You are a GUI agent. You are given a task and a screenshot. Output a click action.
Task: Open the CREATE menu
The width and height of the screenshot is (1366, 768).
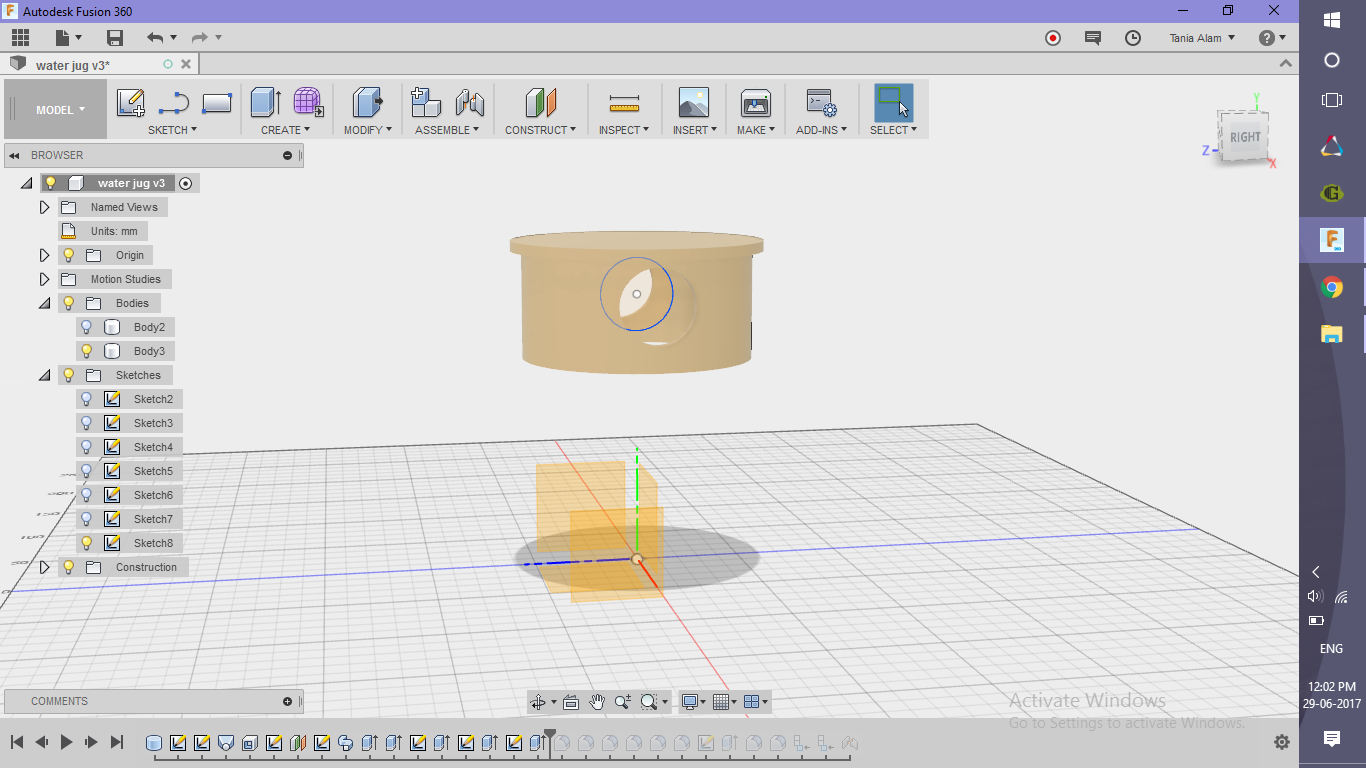(285, 130)
